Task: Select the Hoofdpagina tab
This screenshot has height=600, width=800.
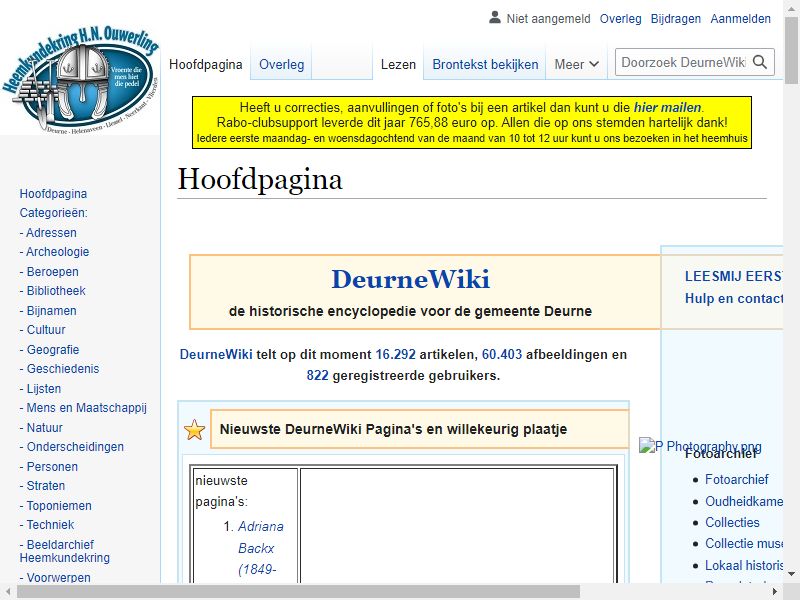Action: (206, 64)
